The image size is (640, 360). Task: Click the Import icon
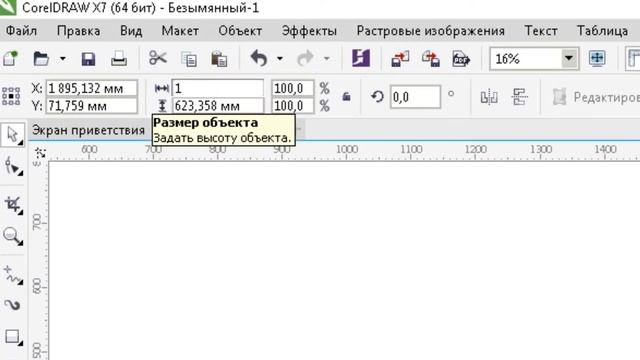point(400,59)
